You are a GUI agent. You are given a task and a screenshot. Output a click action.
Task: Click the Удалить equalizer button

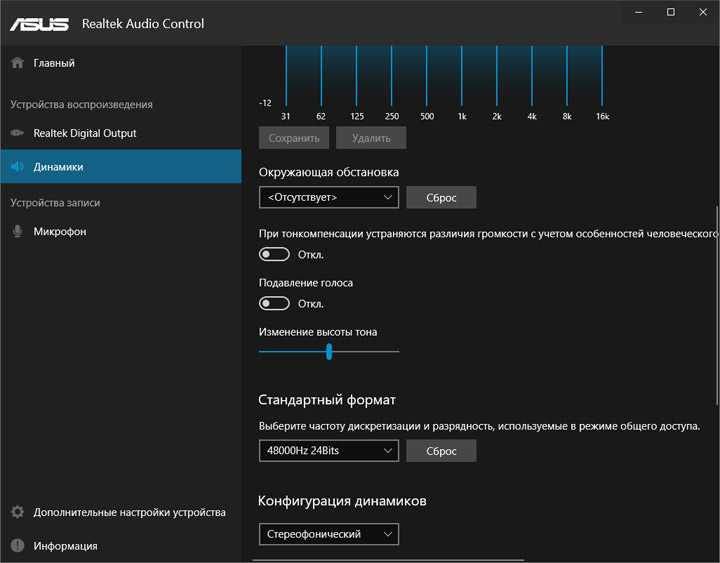coord(371,138)
